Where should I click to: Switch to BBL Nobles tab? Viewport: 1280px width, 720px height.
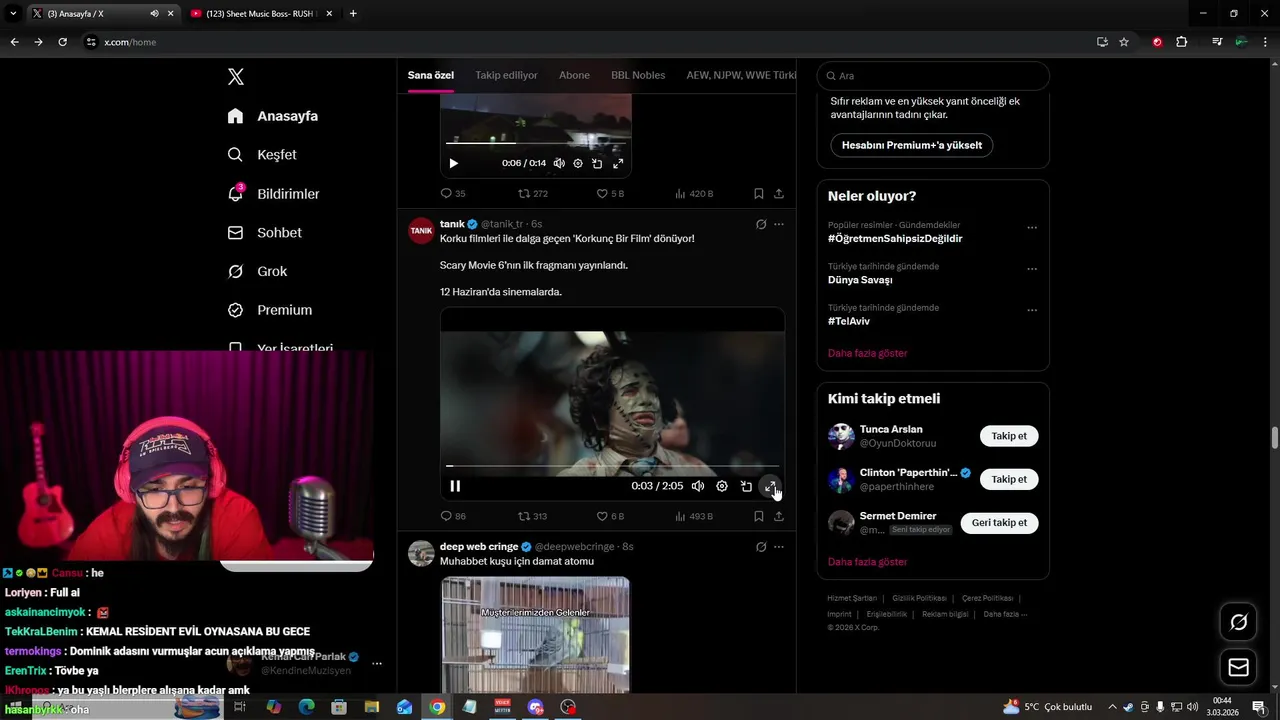point(638,76)
